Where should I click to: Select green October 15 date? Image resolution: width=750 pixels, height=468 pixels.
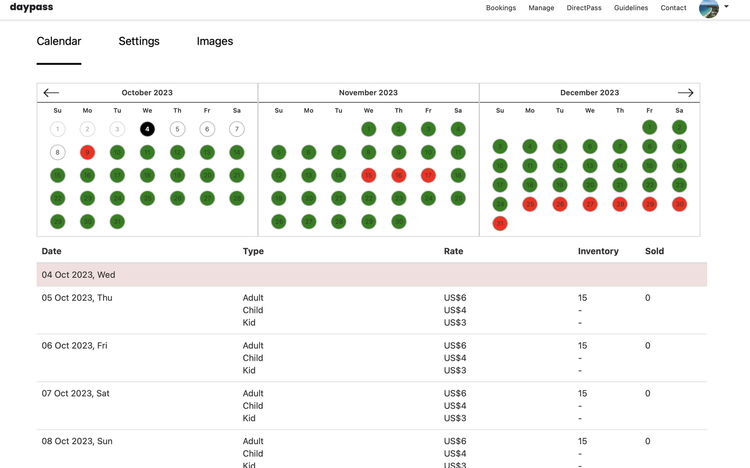(x=57, y=175)
